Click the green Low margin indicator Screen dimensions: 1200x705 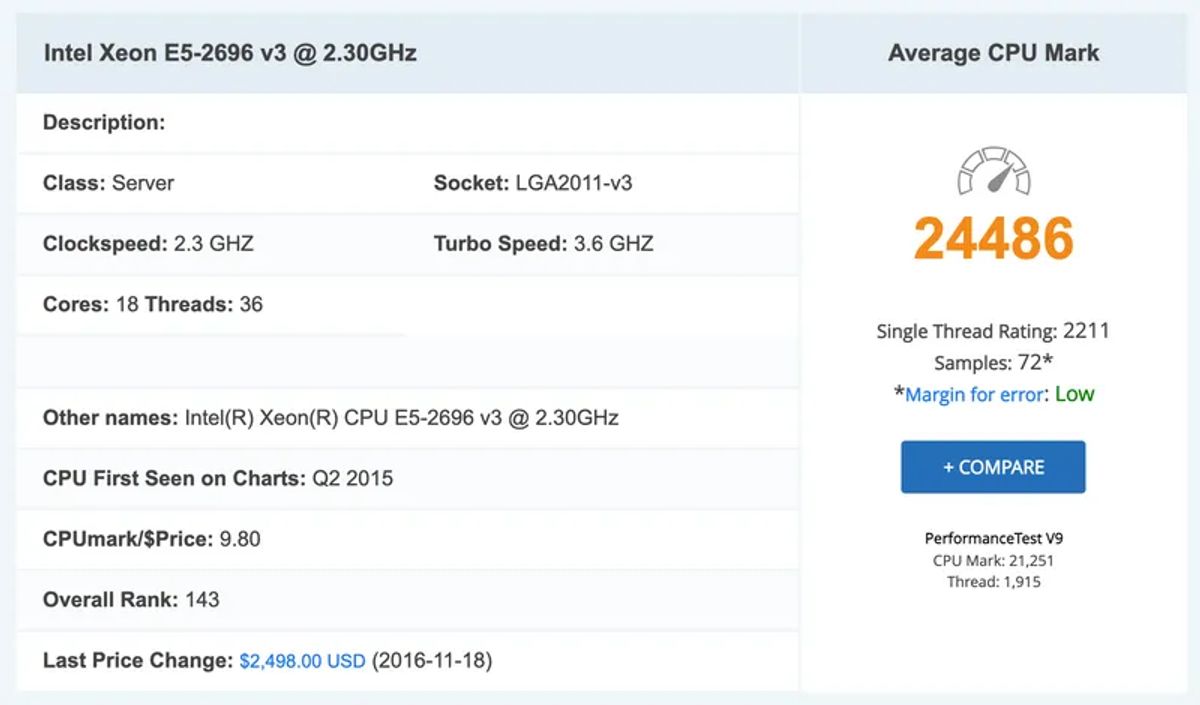point(1075,394)
